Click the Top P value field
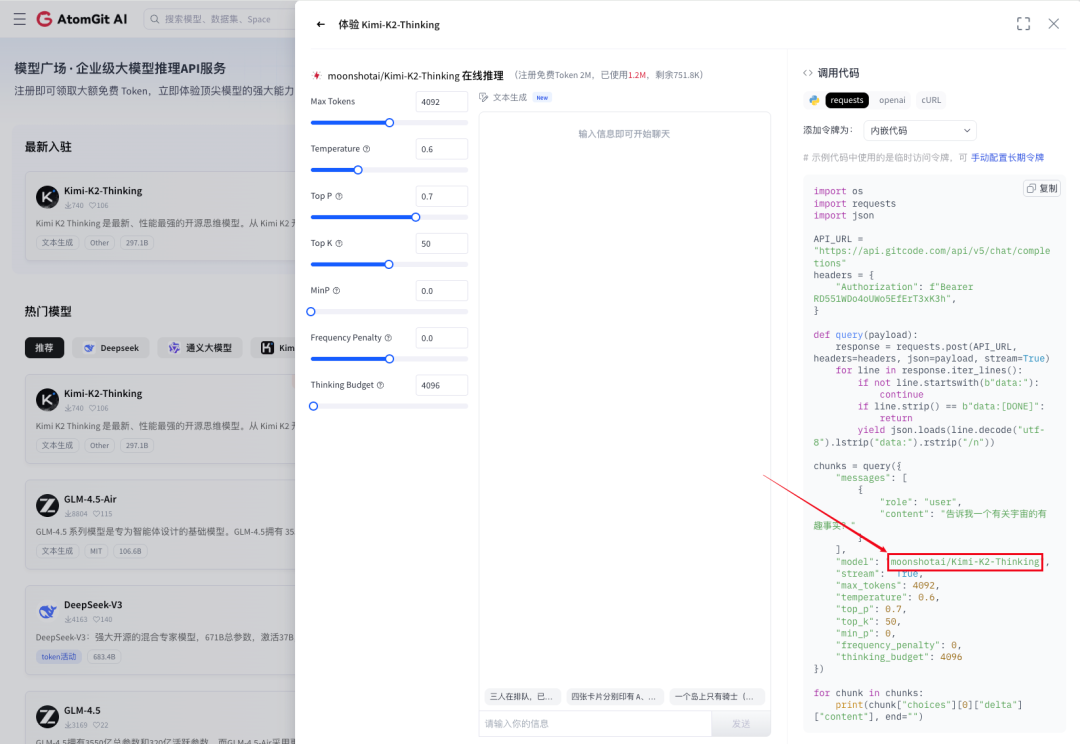This screenshot has height=744, width=1080. coord(442,196)
